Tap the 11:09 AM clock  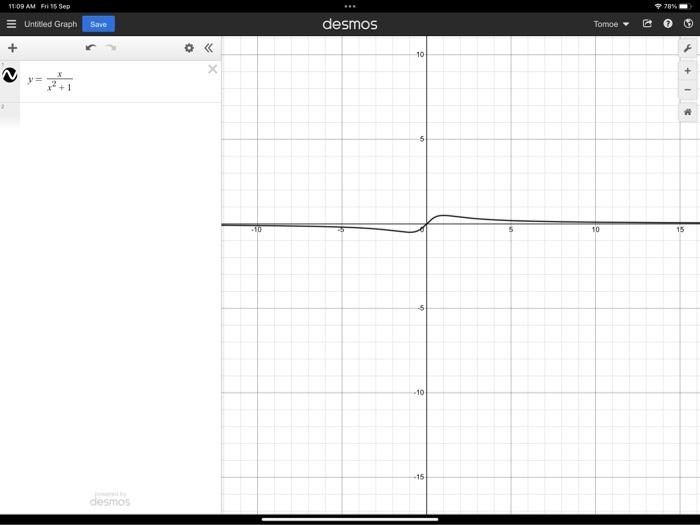click(22, 6)
